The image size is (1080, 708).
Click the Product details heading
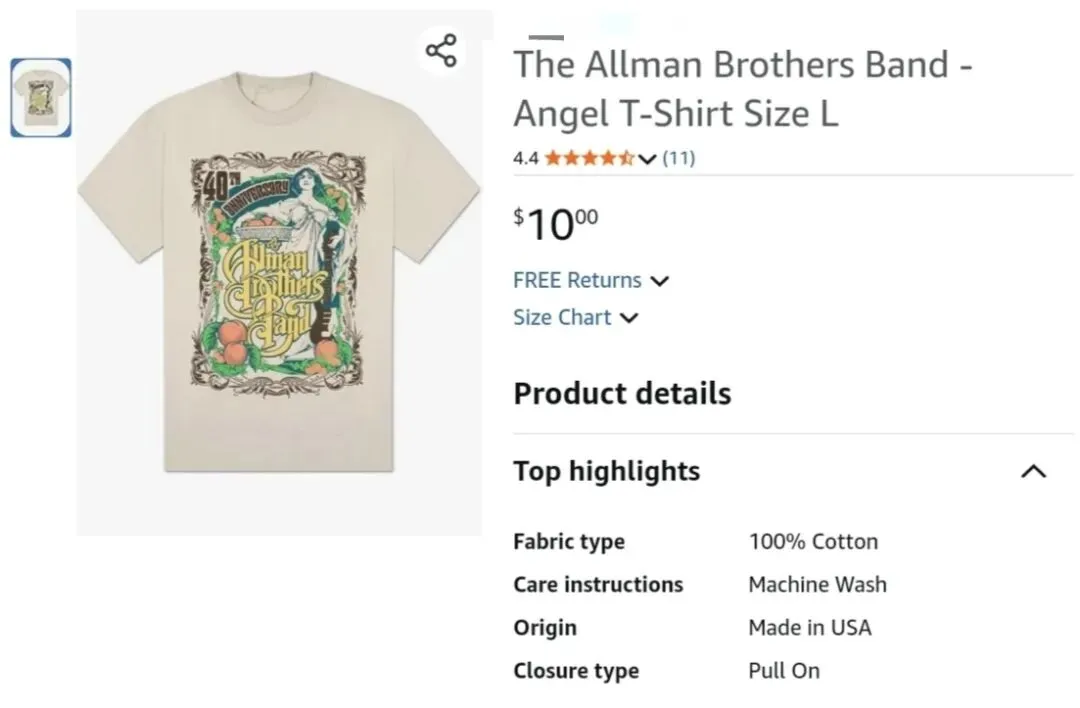tap(622, 393)
